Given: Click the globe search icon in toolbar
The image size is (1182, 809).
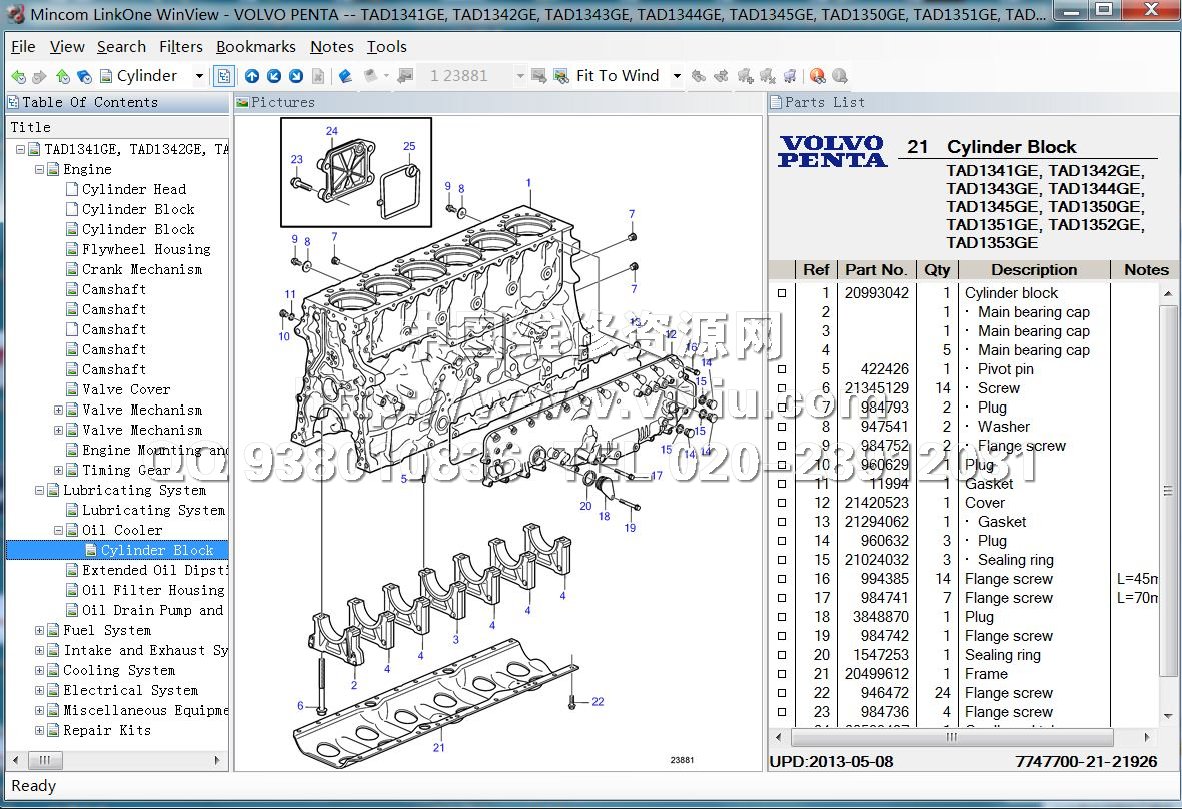Looking at the screenshot, I should coord(817,76).
